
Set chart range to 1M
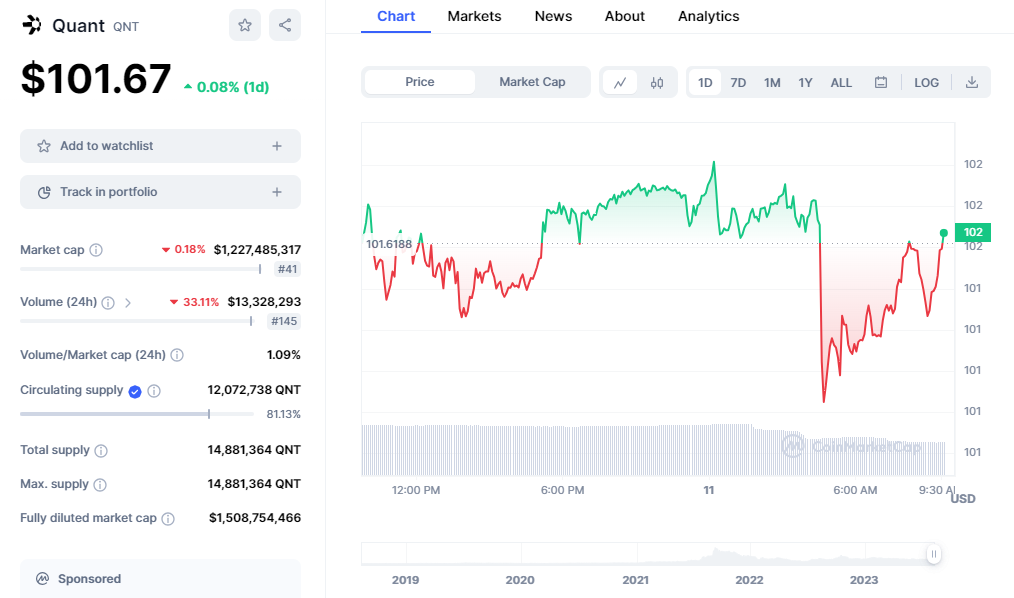(772, 83)
